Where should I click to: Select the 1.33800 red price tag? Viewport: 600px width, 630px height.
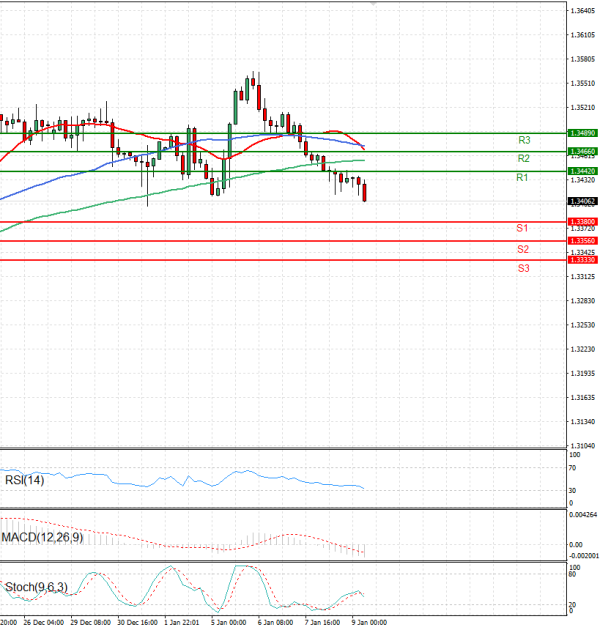tap(581, 221)
